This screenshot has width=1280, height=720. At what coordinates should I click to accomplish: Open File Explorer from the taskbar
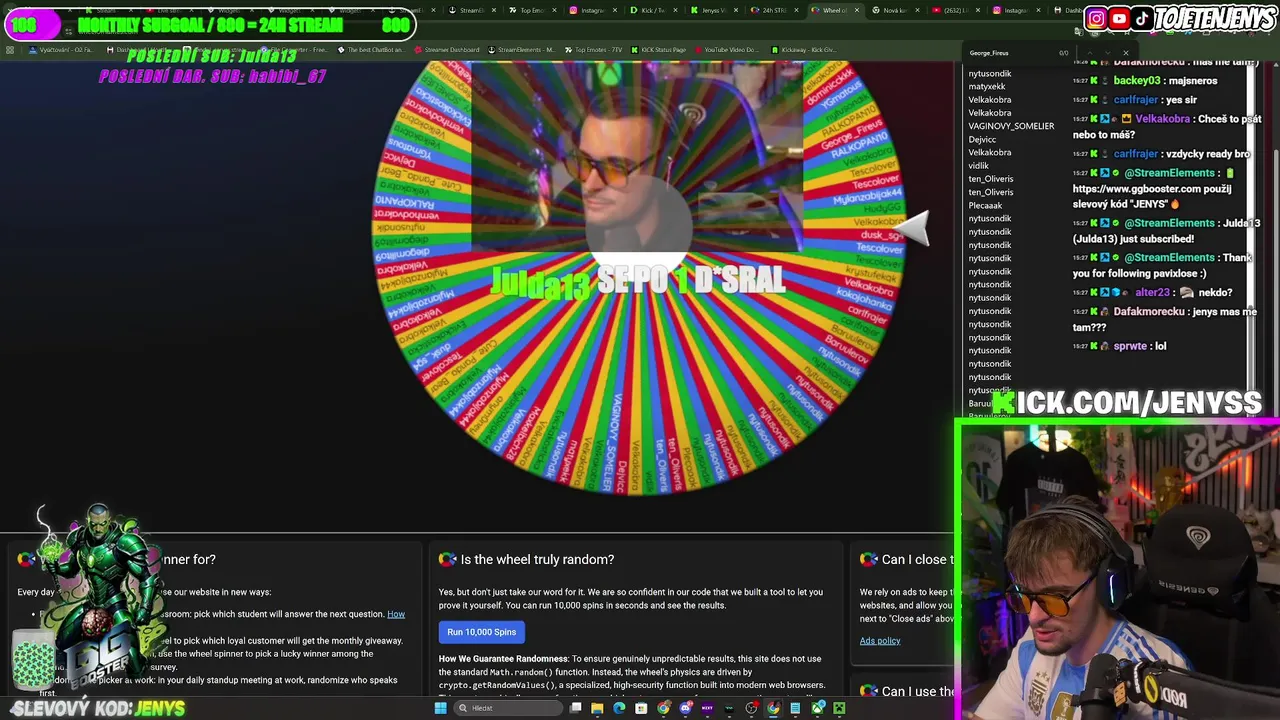click(597, 708)
